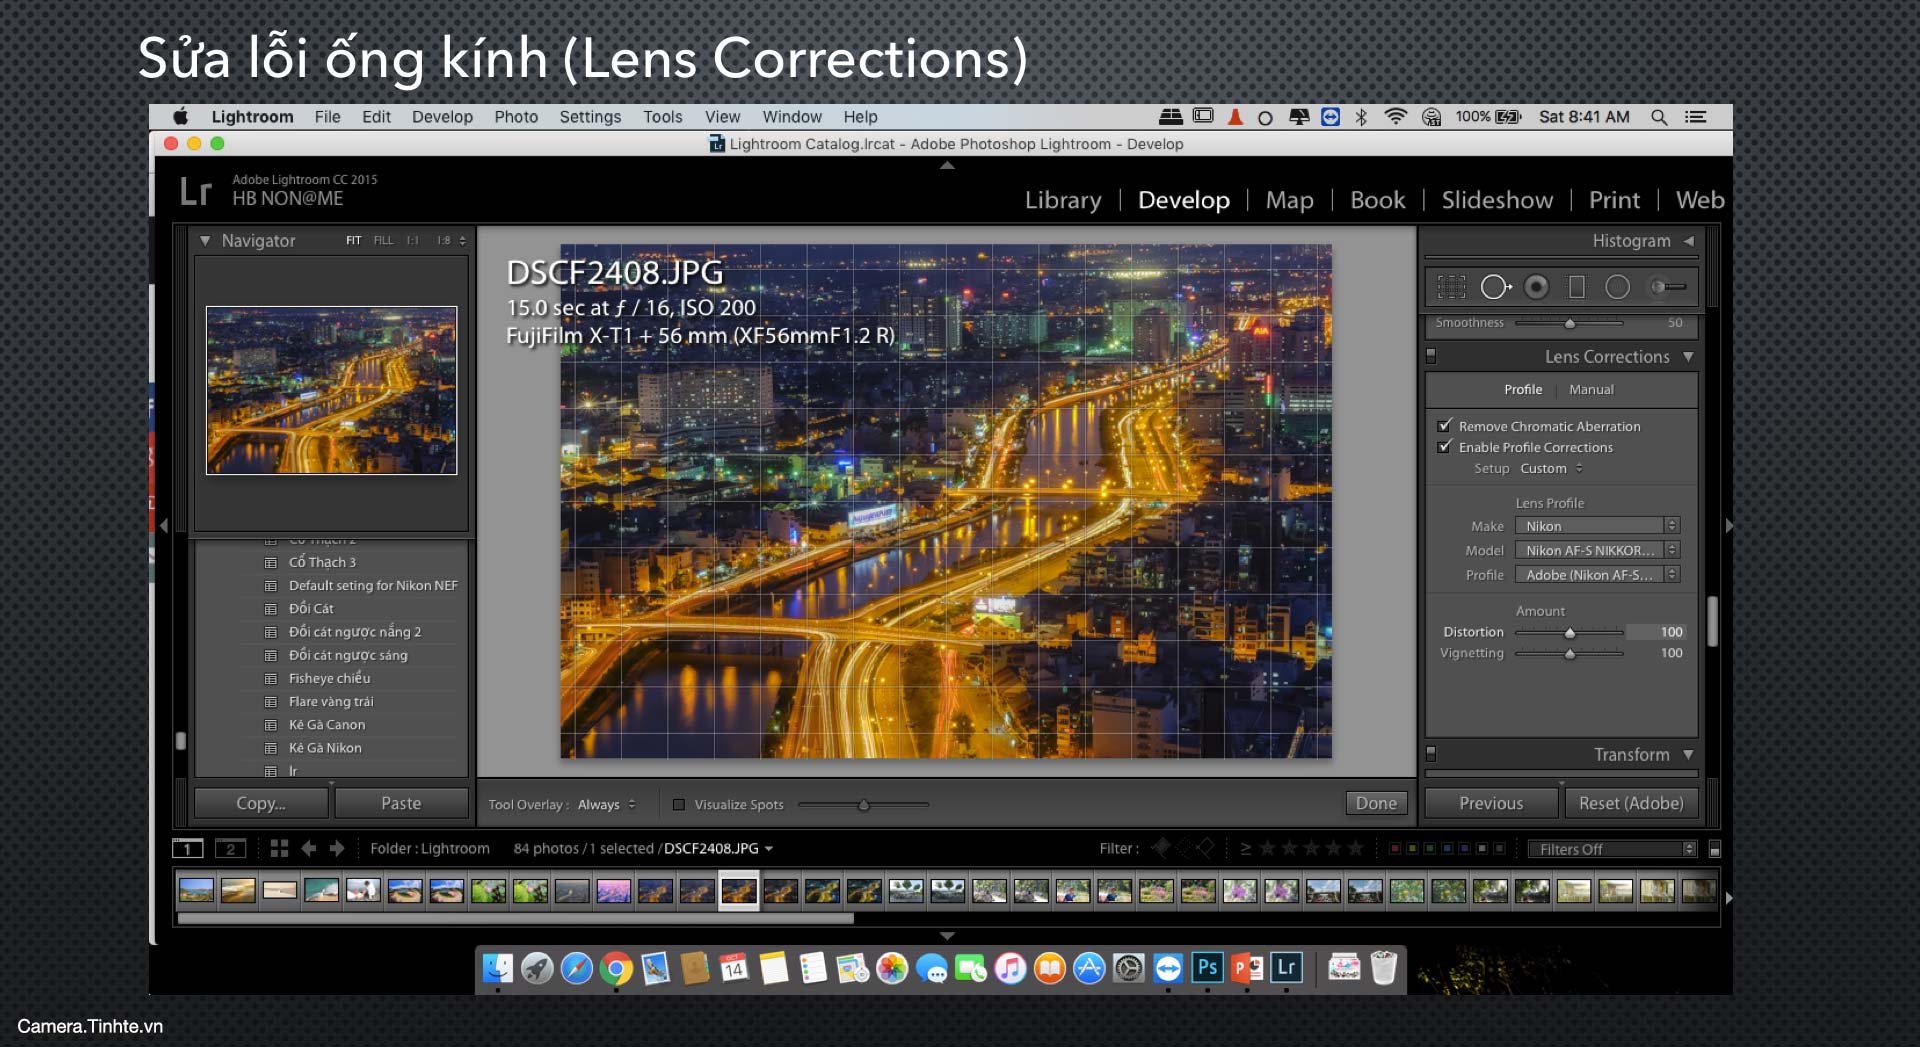Click the Paste button
Screen dimensions: 1920x1047
click(x=401, y=803)
